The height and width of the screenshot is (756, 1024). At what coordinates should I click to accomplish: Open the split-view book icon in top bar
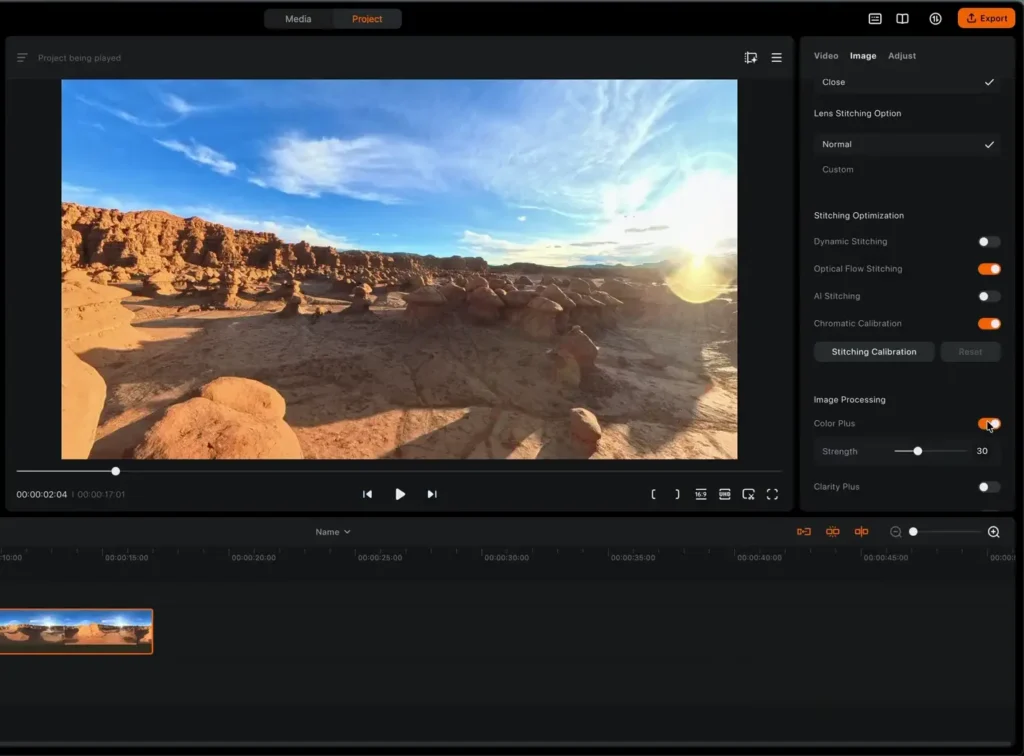tap(902, 18)
